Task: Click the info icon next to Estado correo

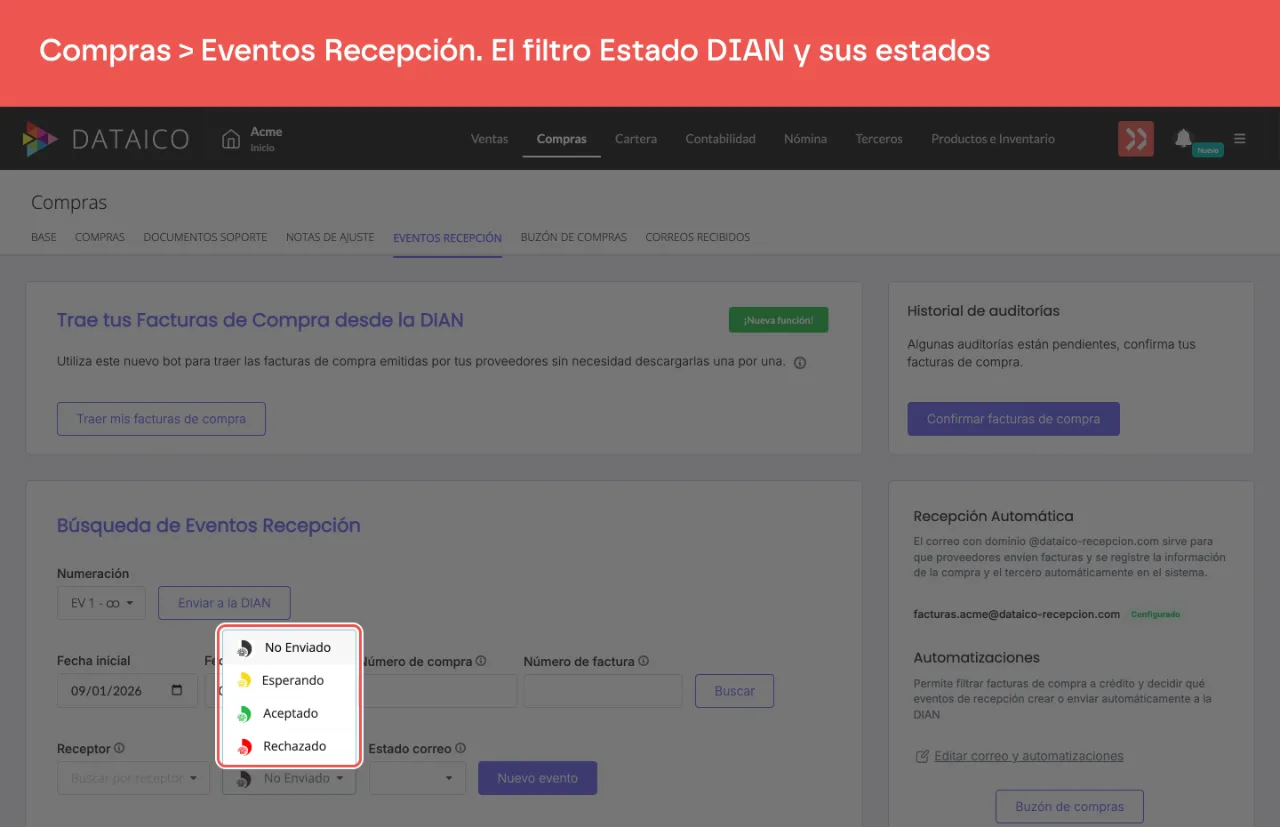Action: click(461, 748)
